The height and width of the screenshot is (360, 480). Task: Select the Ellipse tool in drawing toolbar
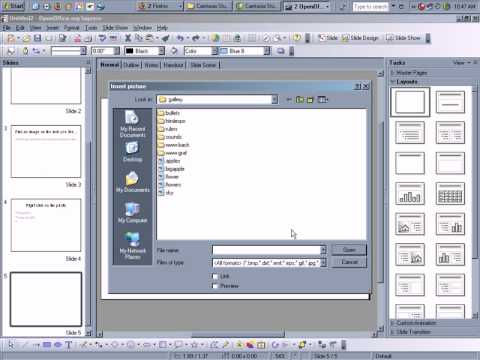tap(58, 345)
